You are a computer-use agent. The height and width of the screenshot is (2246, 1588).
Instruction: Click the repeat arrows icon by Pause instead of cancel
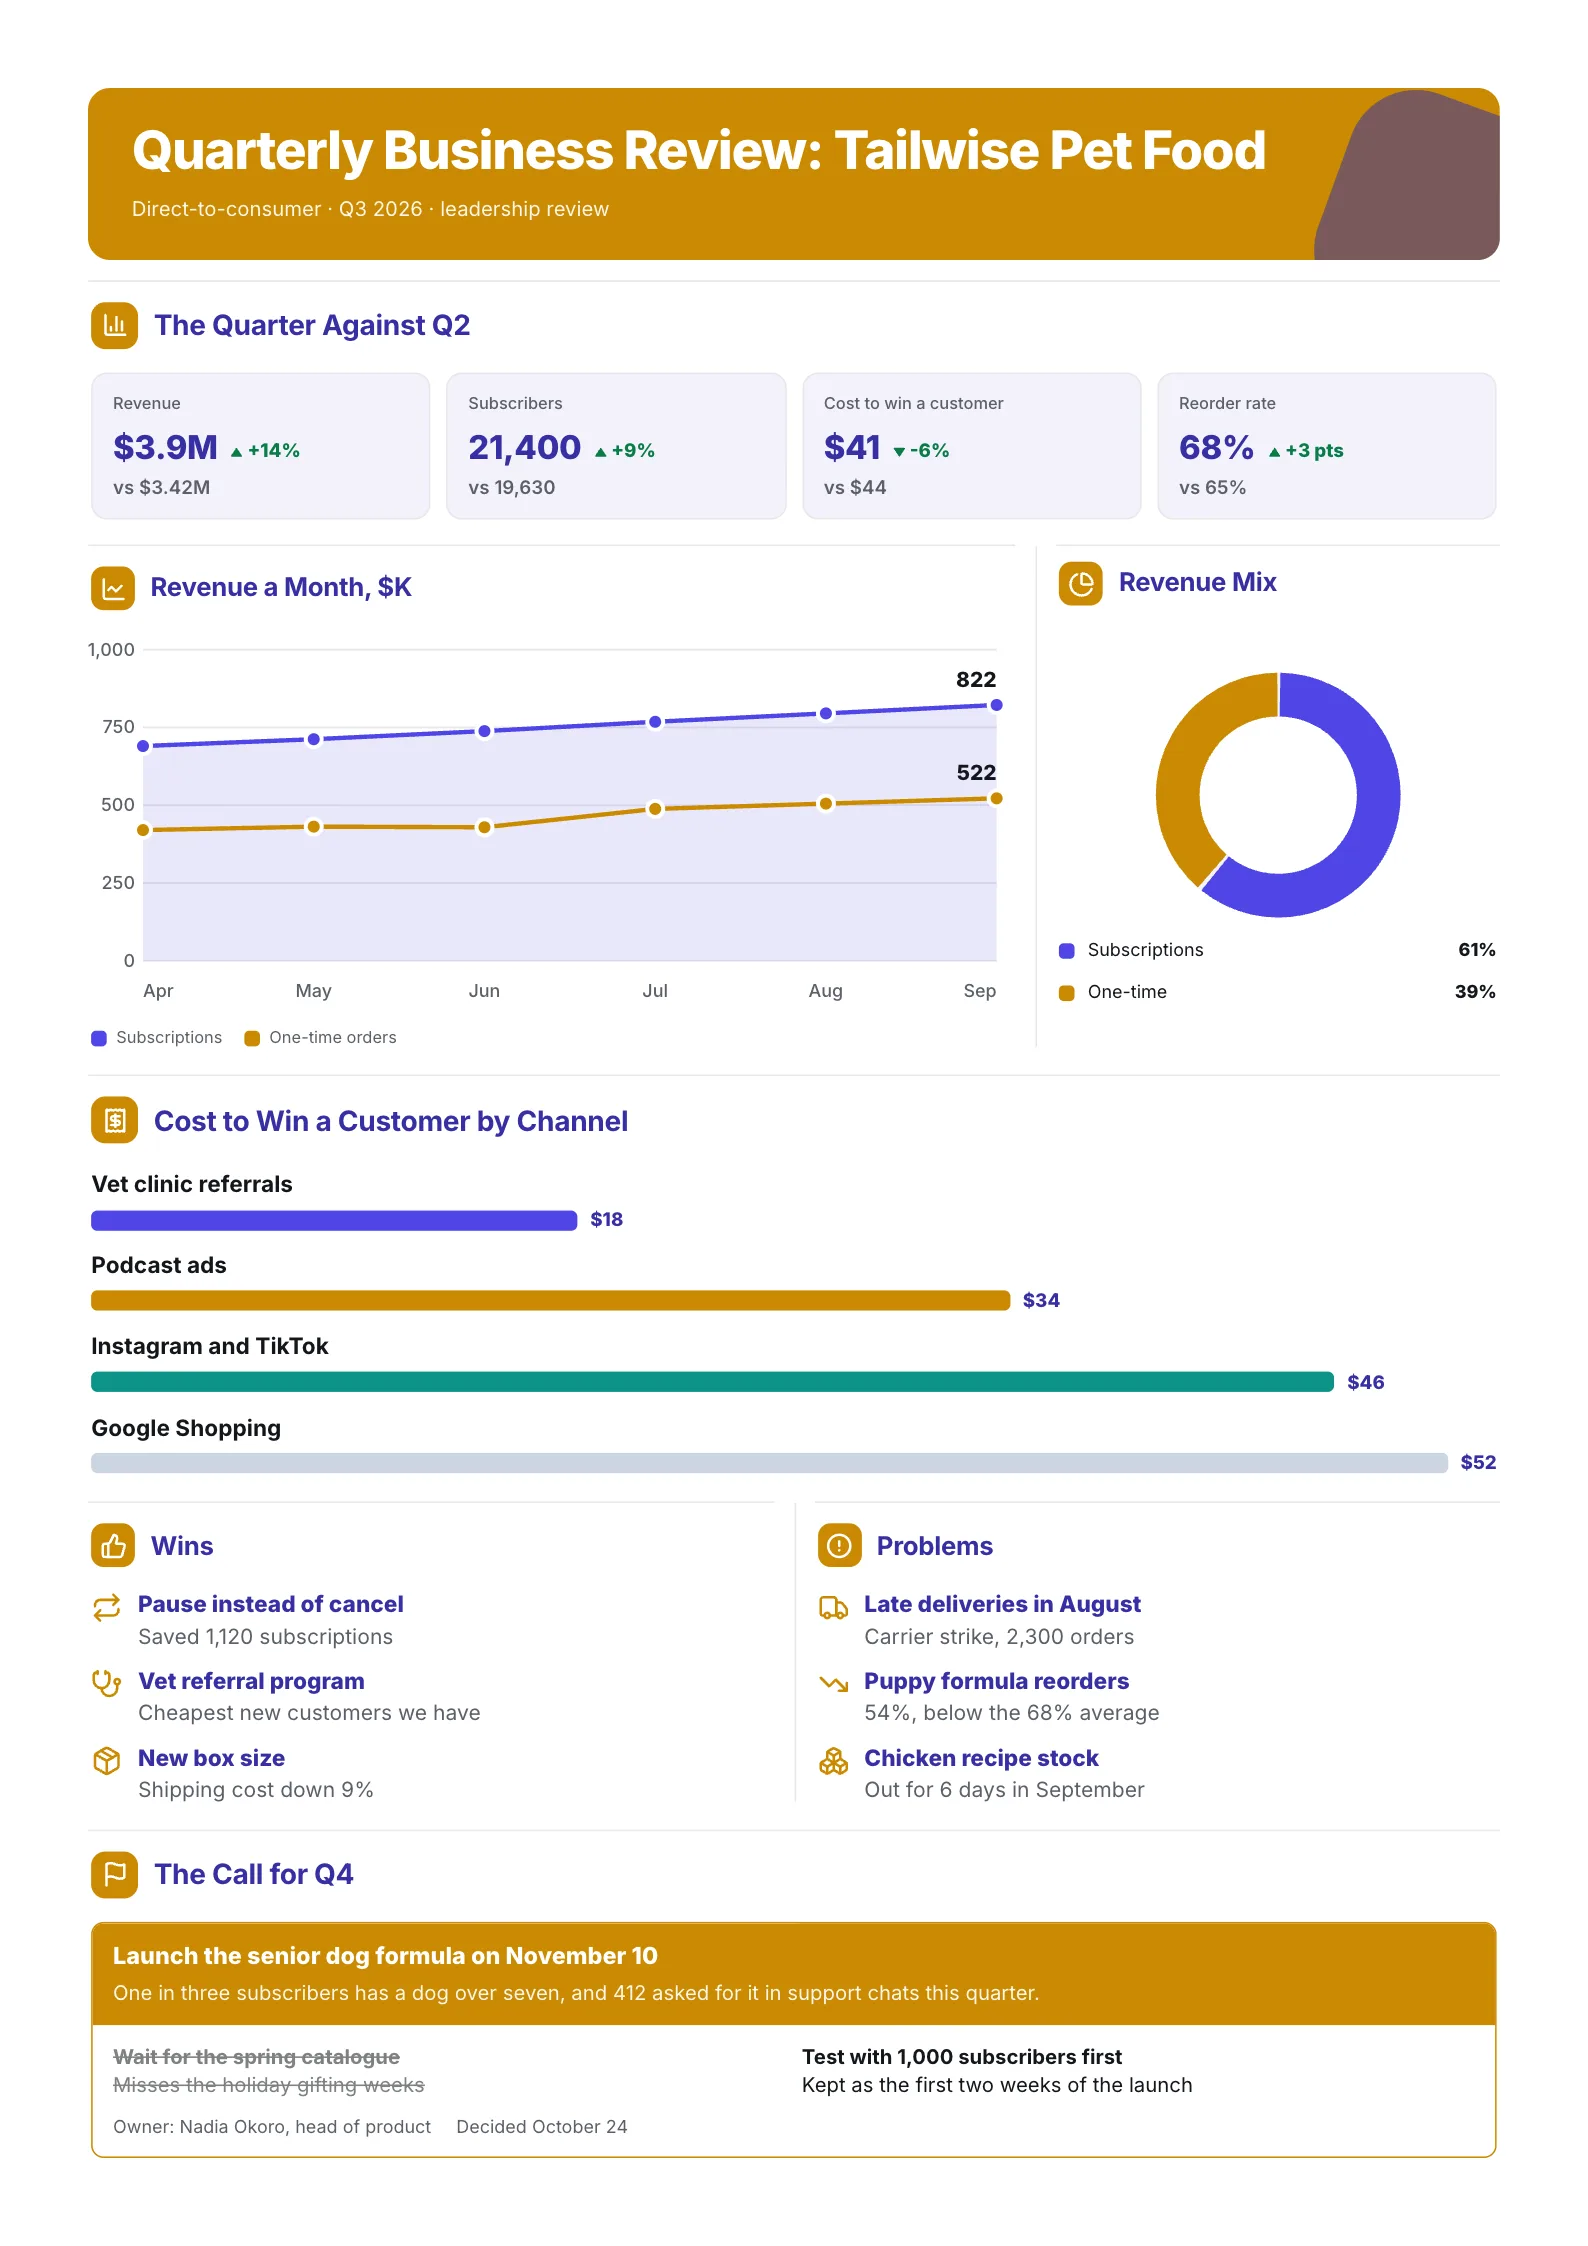tap(106, 1607)
